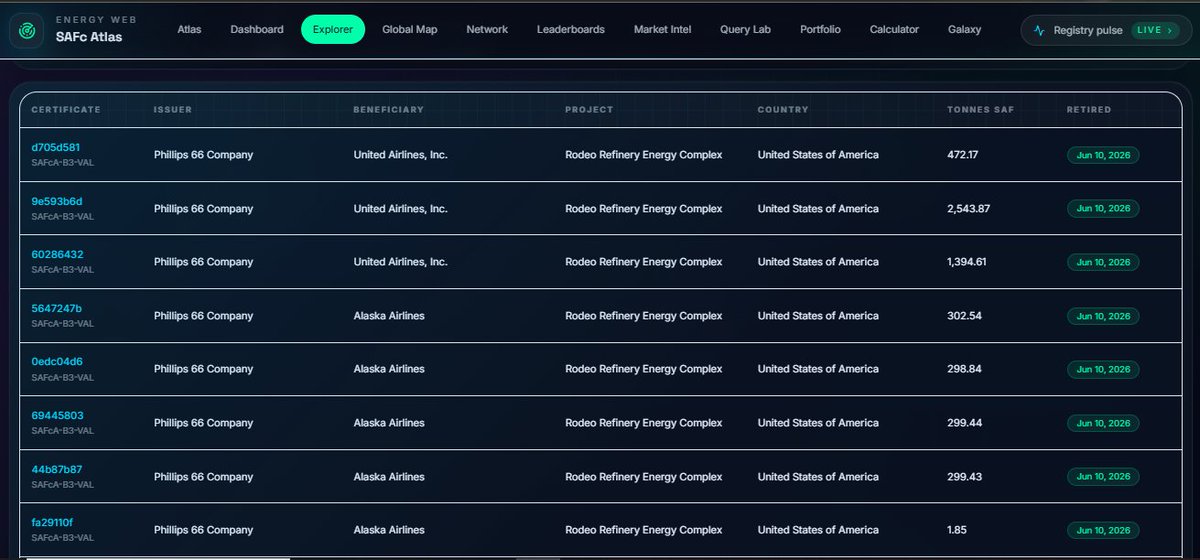Click Alaska Airlines beneficiary in row 44b87b87
This screenshot has height=560, width=1200.
tap(389, 477)
